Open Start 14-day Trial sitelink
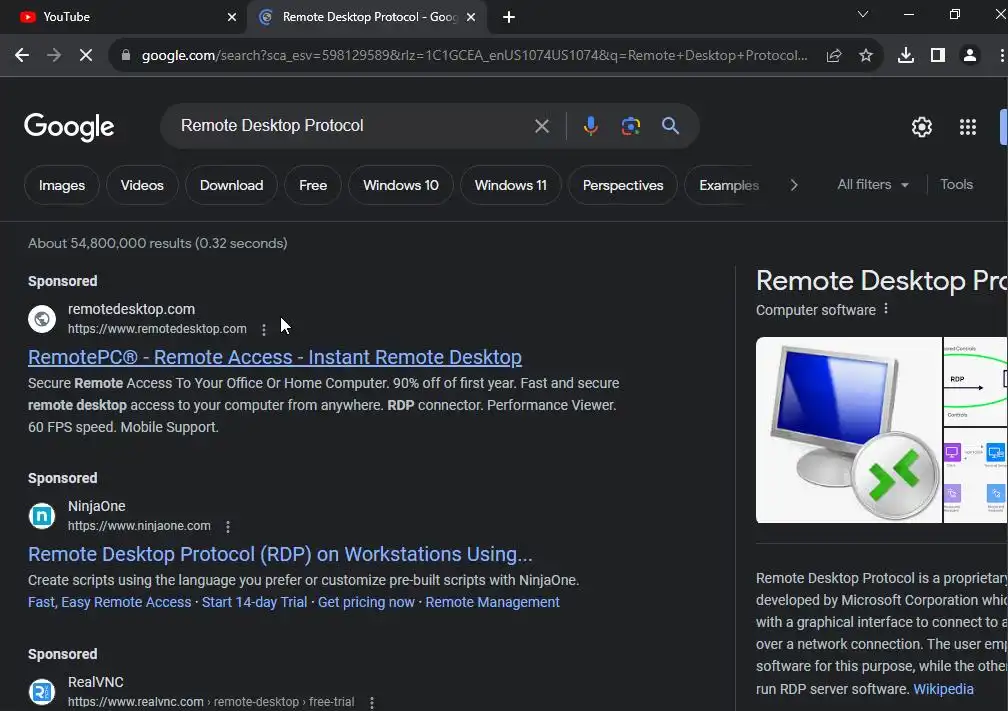Screen dimensions: 1008x711 point(255,602)
